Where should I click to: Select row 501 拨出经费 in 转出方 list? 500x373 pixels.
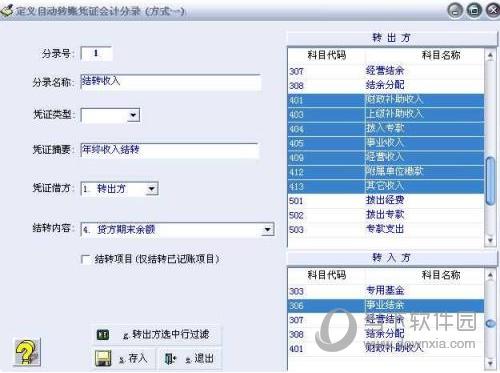pyautogui.click(x=386, y=201)
